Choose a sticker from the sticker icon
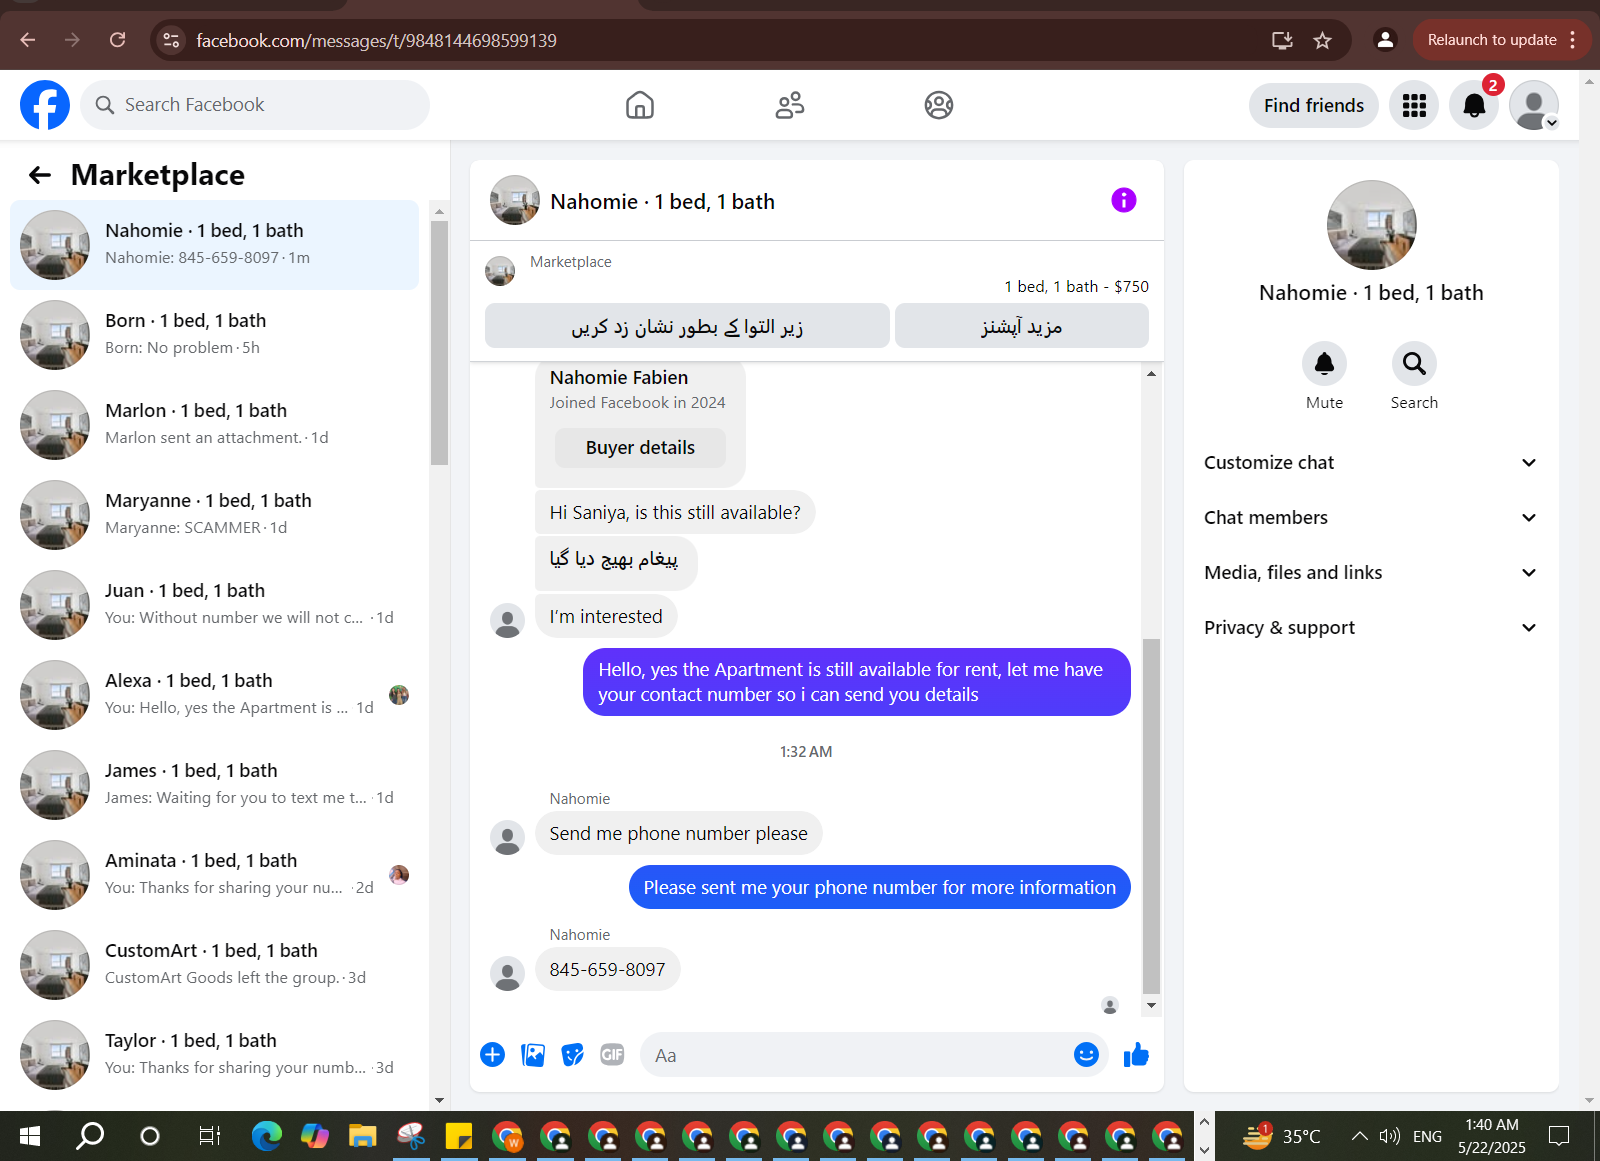1600x1161 pixels. (573, 1055)
